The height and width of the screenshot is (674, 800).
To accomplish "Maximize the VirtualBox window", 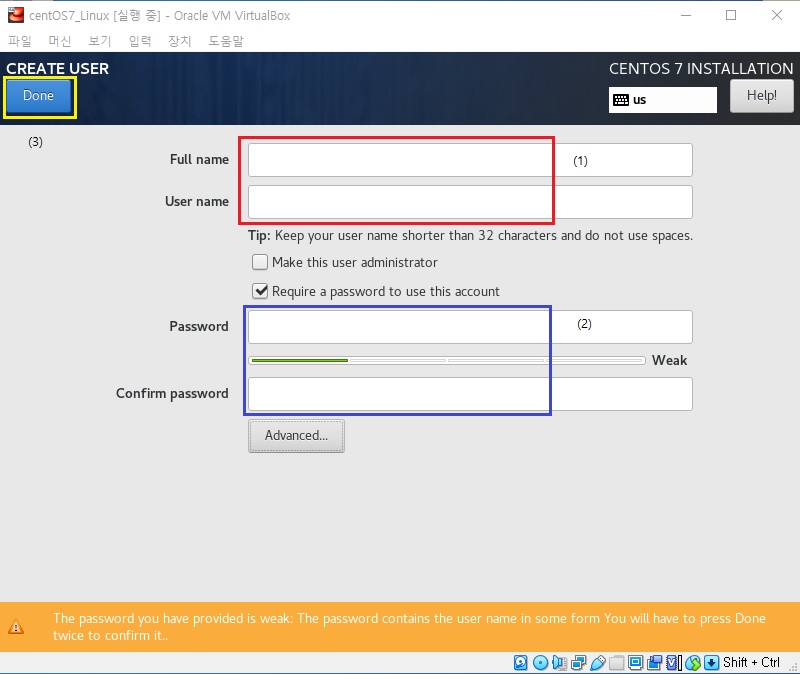I will 731,15.
